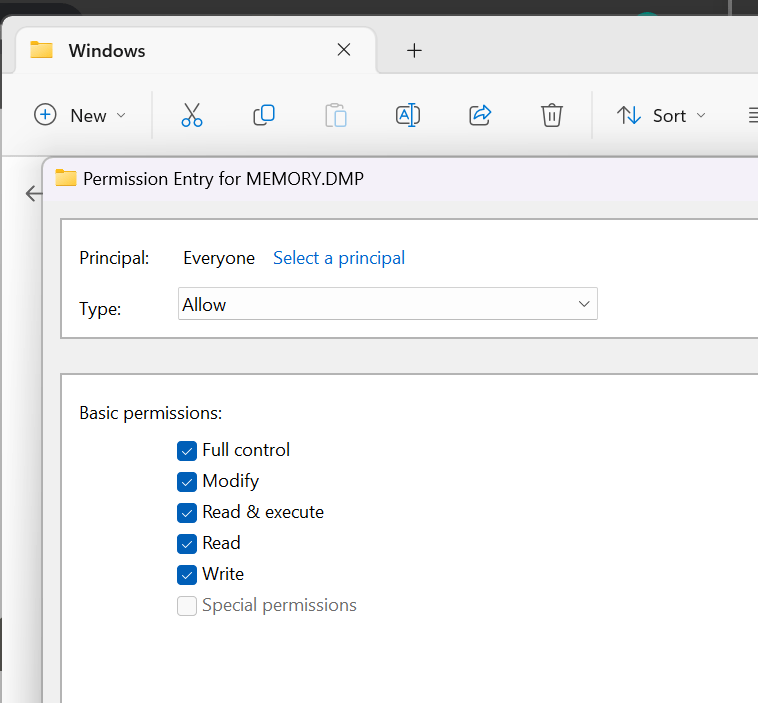
Task: Click the Sort arrows icon
Action: (628, 115)
